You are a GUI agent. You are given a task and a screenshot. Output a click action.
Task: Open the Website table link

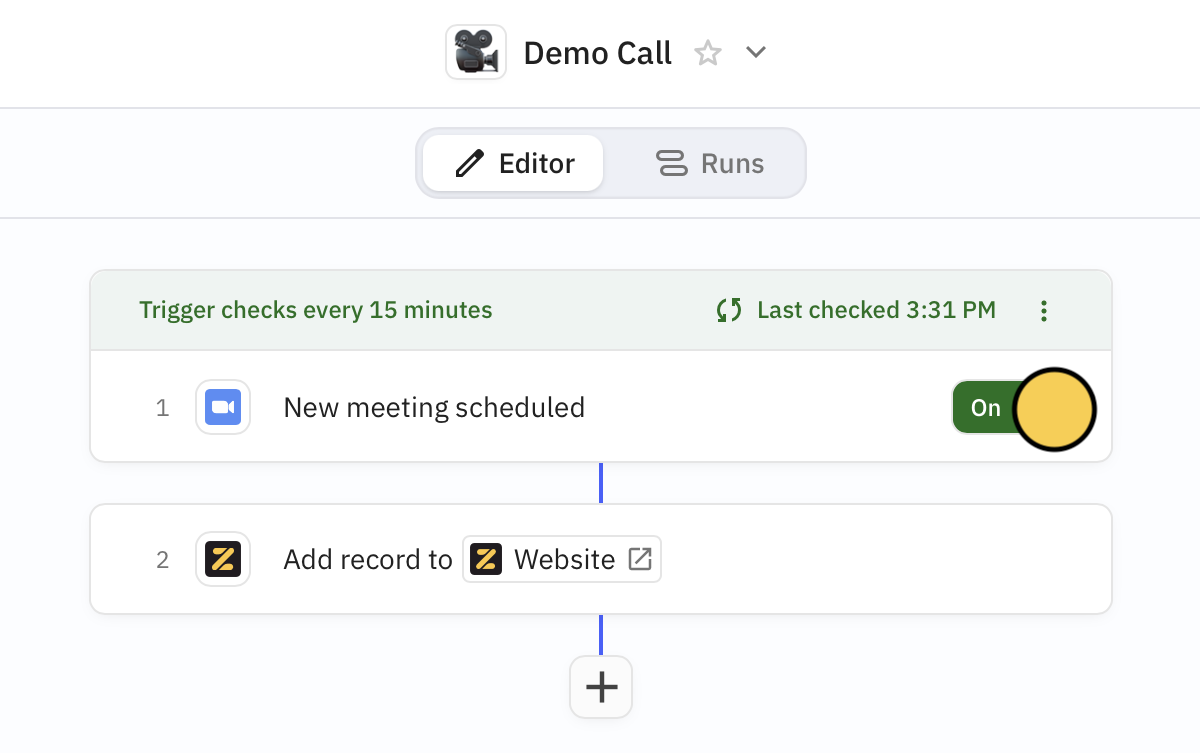pos(562,559)
